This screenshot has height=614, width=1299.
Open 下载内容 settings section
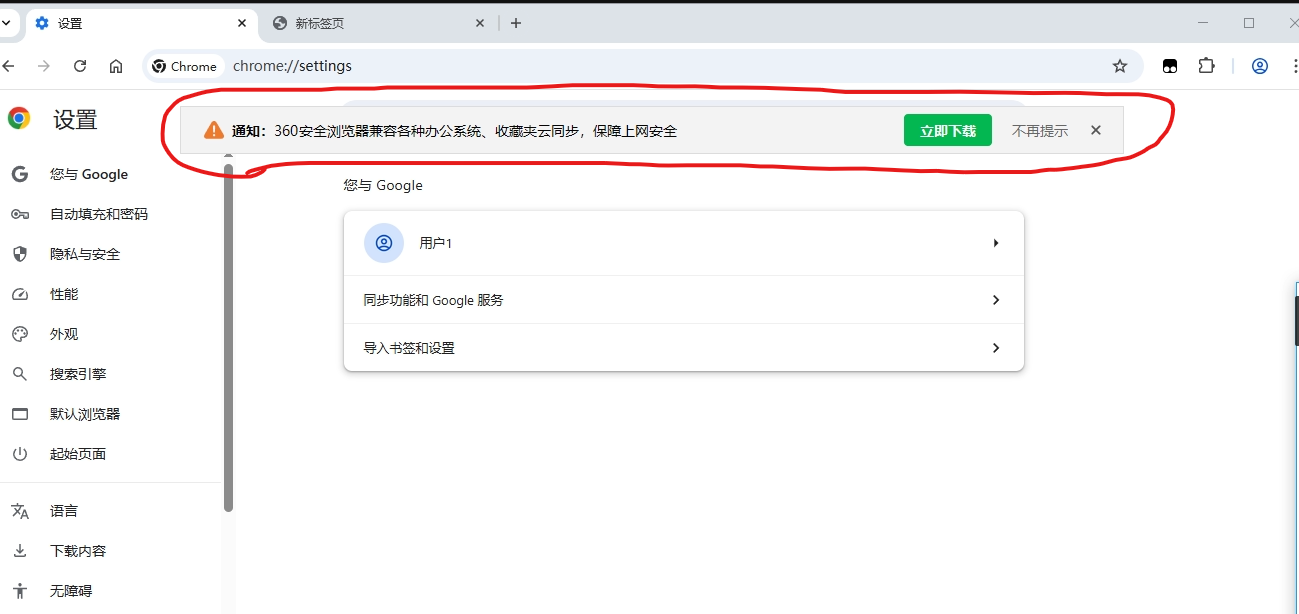coord(78,551)
